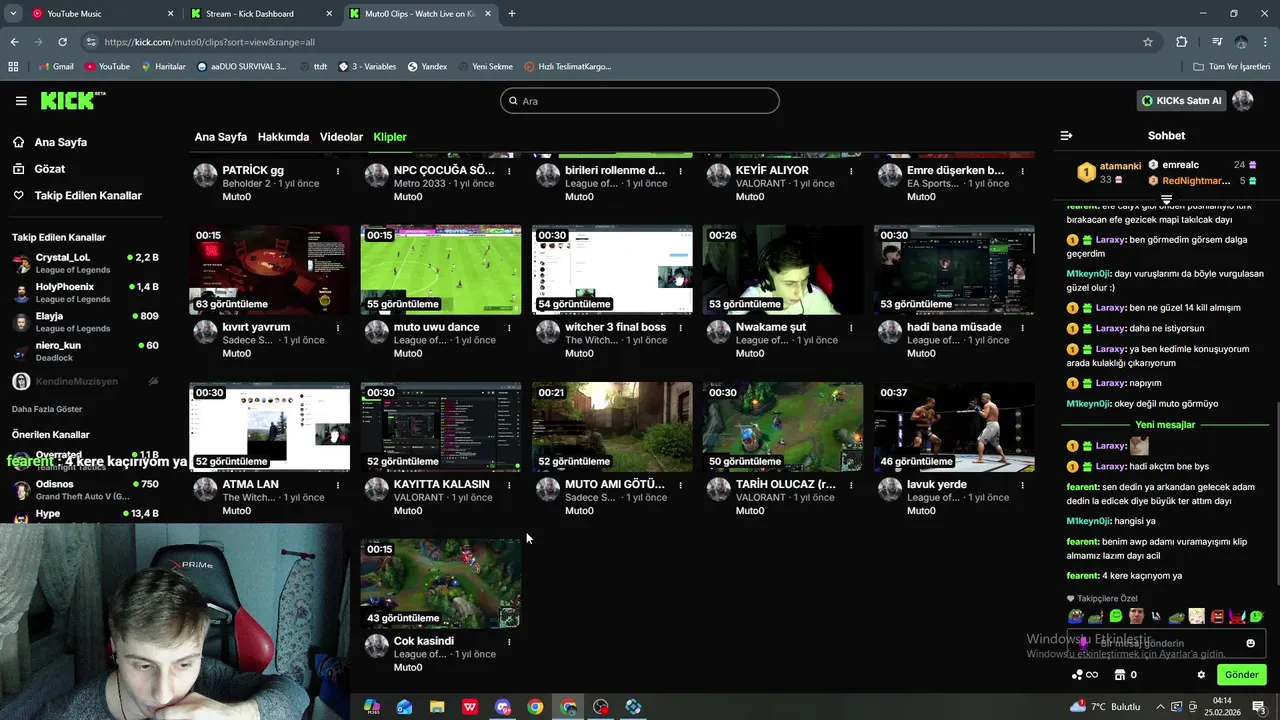1280x720 pixels.
Task: Play the MUTO AMI GÖTÜ clip thumbnail
Action: tap(612, 427)
